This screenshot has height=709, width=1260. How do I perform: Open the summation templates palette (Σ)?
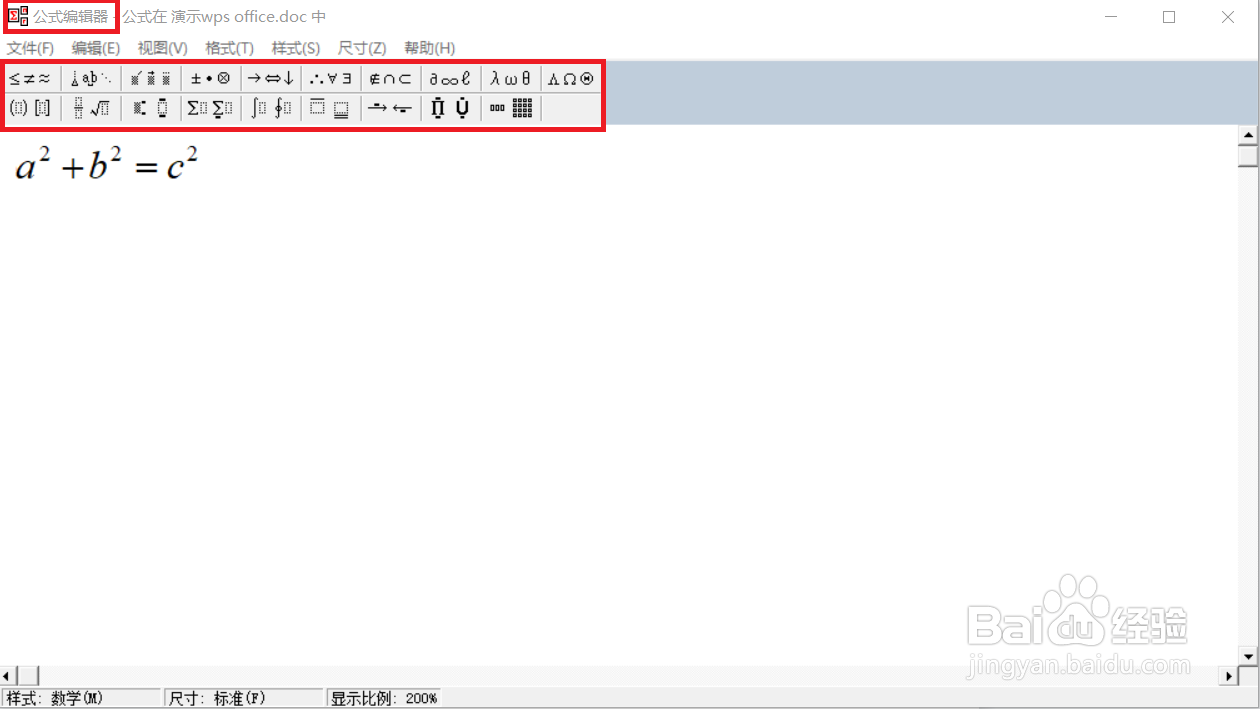[211, 108]
